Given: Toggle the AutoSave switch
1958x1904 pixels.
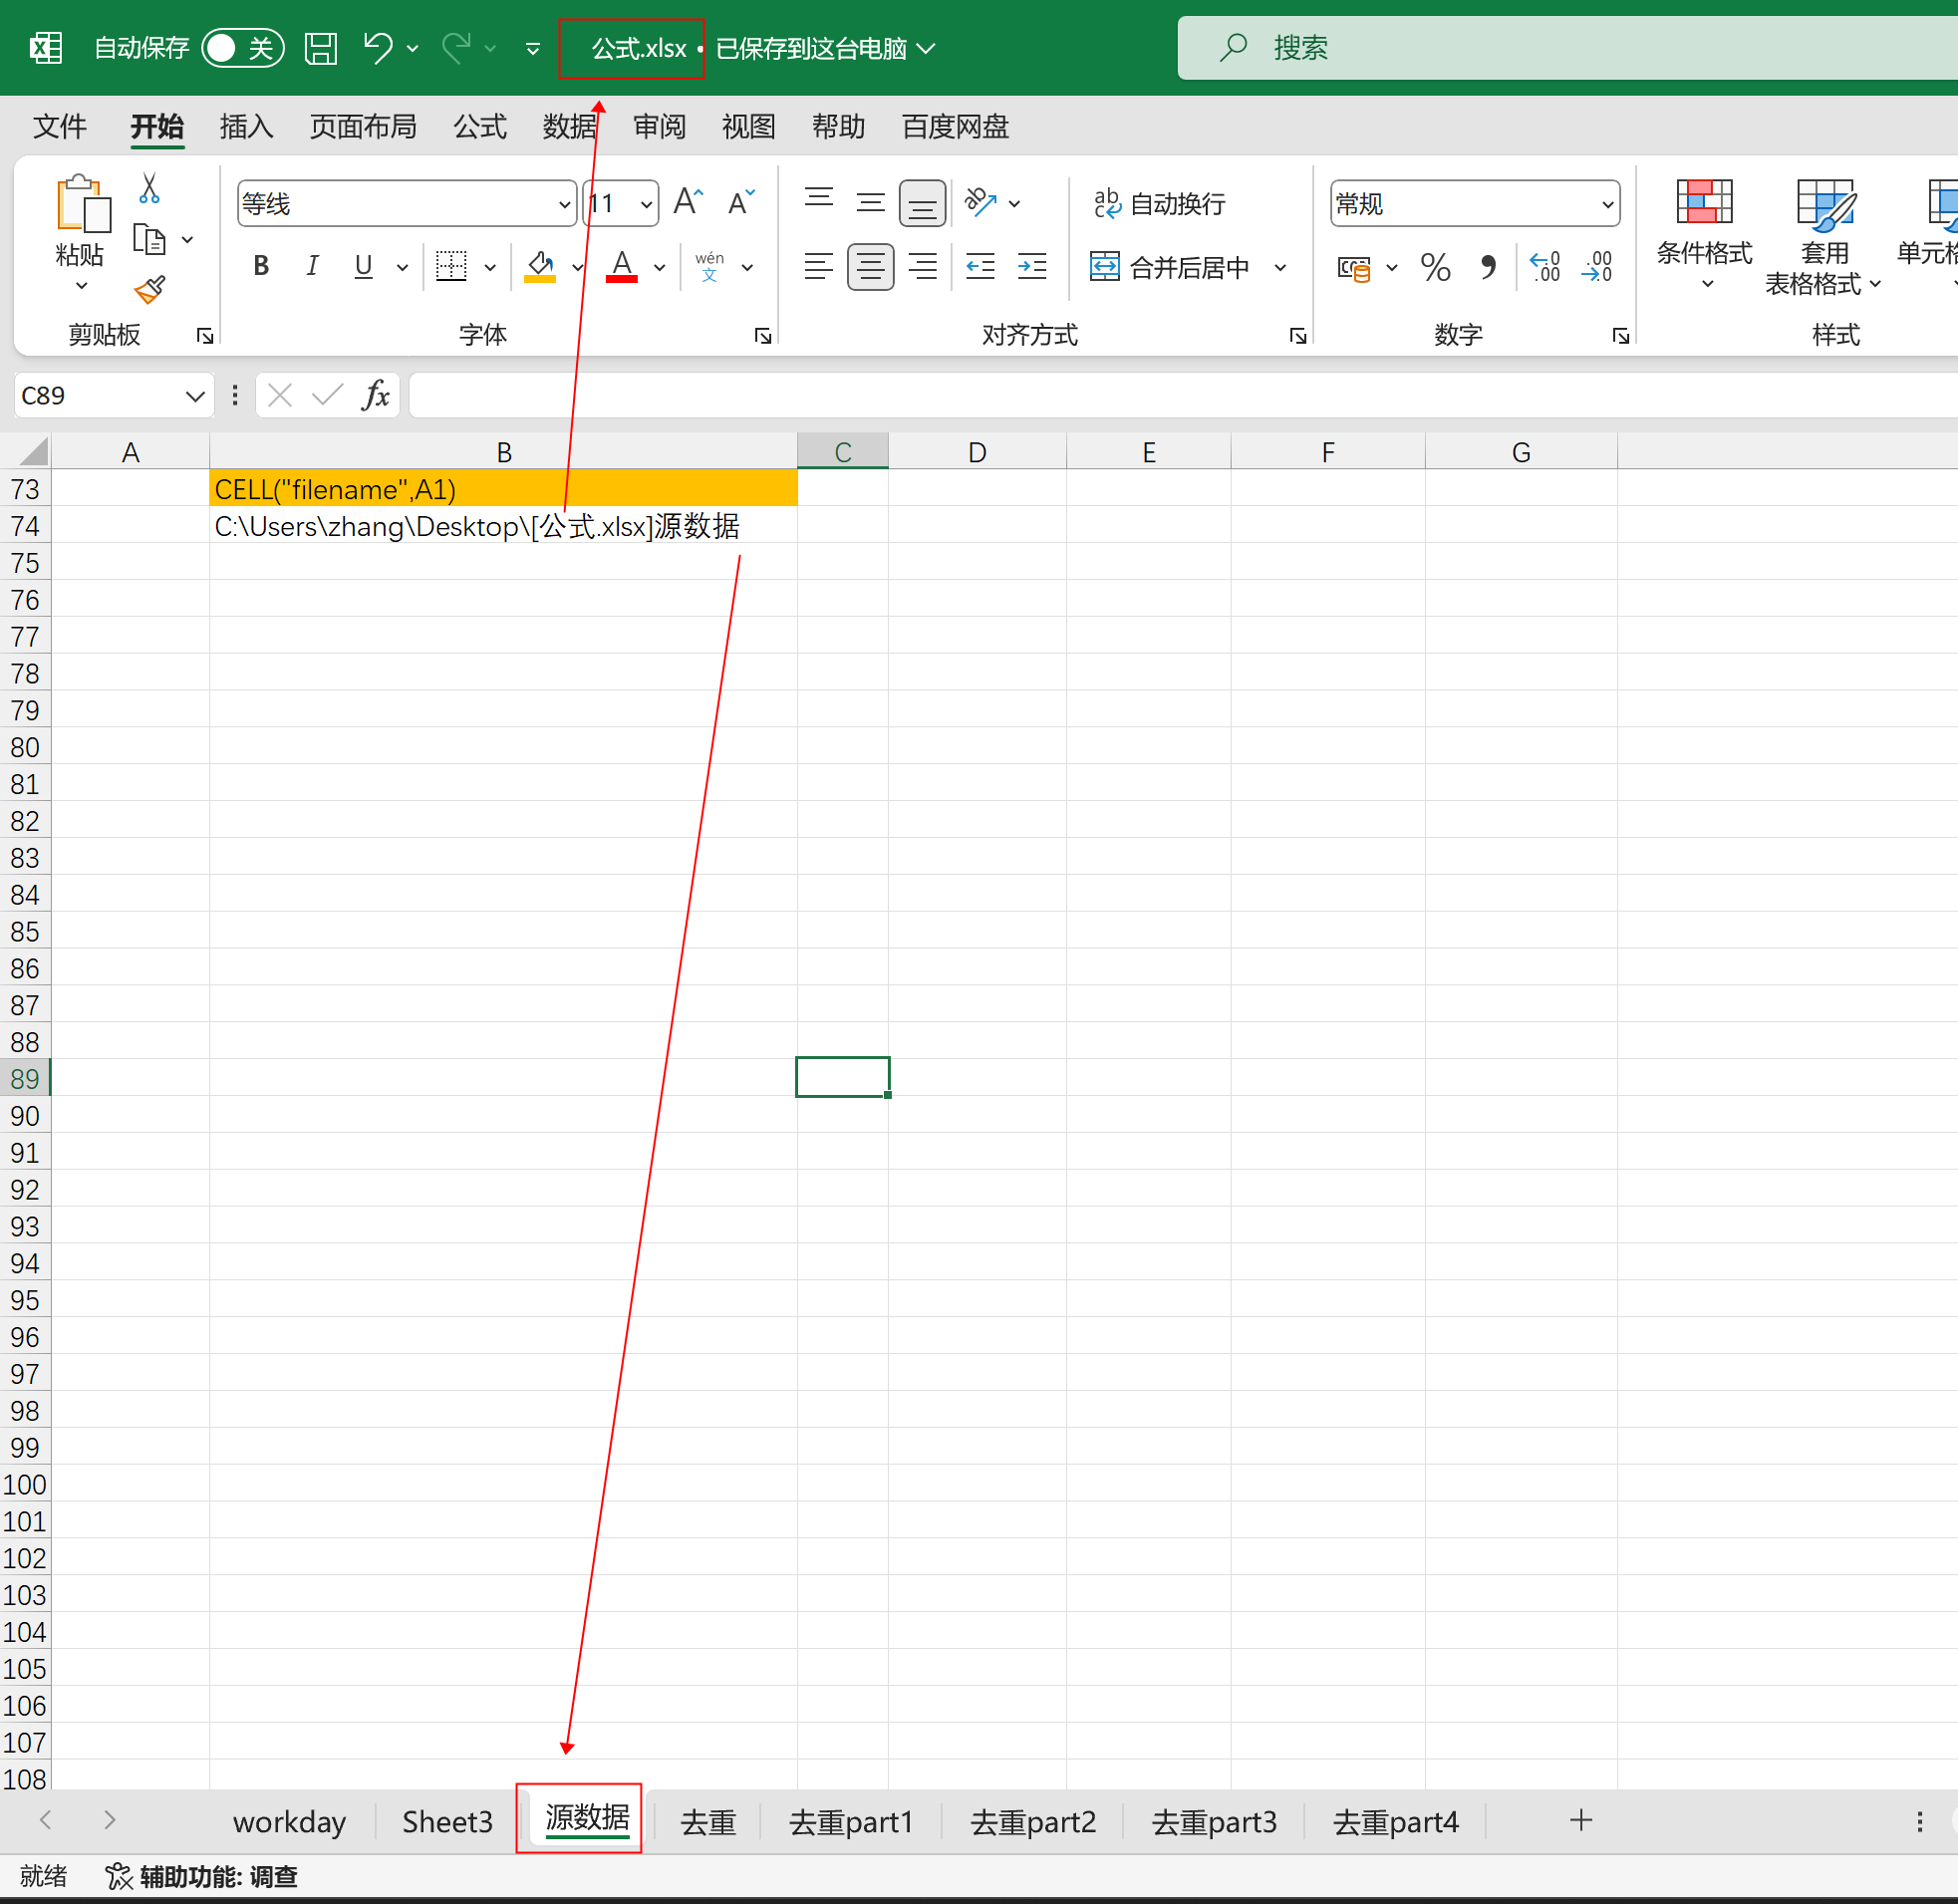Looking at the screenshot, I should tap(243, 48).
